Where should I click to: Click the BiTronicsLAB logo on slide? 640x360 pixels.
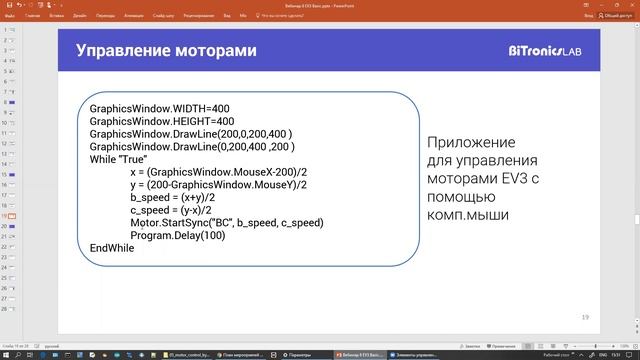pyautogui.click(x=545, y=51)
